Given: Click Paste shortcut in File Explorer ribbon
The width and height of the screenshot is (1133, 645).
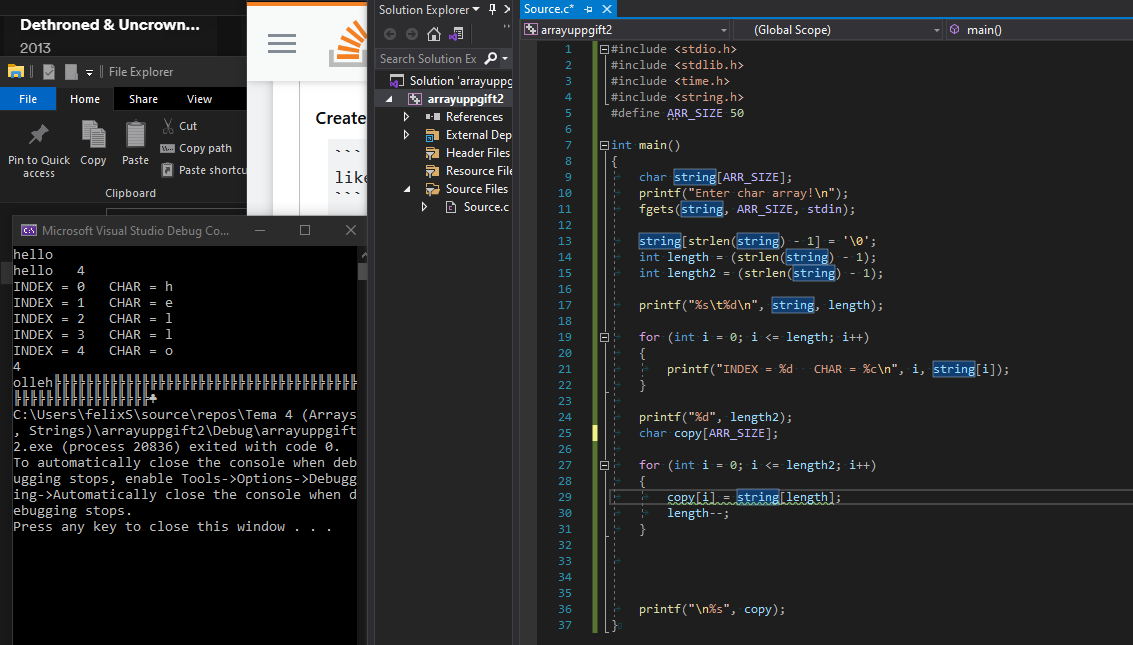Looking at the screenshot, I should point(203,170).
